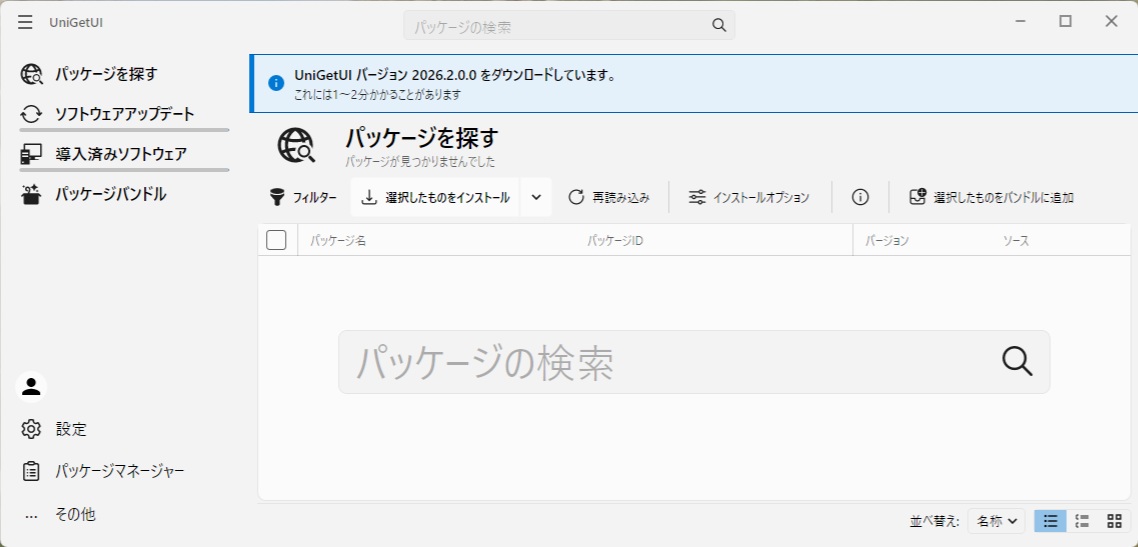
Task: Click 選択したものをバンドルに追加
Action: (991, 197)
